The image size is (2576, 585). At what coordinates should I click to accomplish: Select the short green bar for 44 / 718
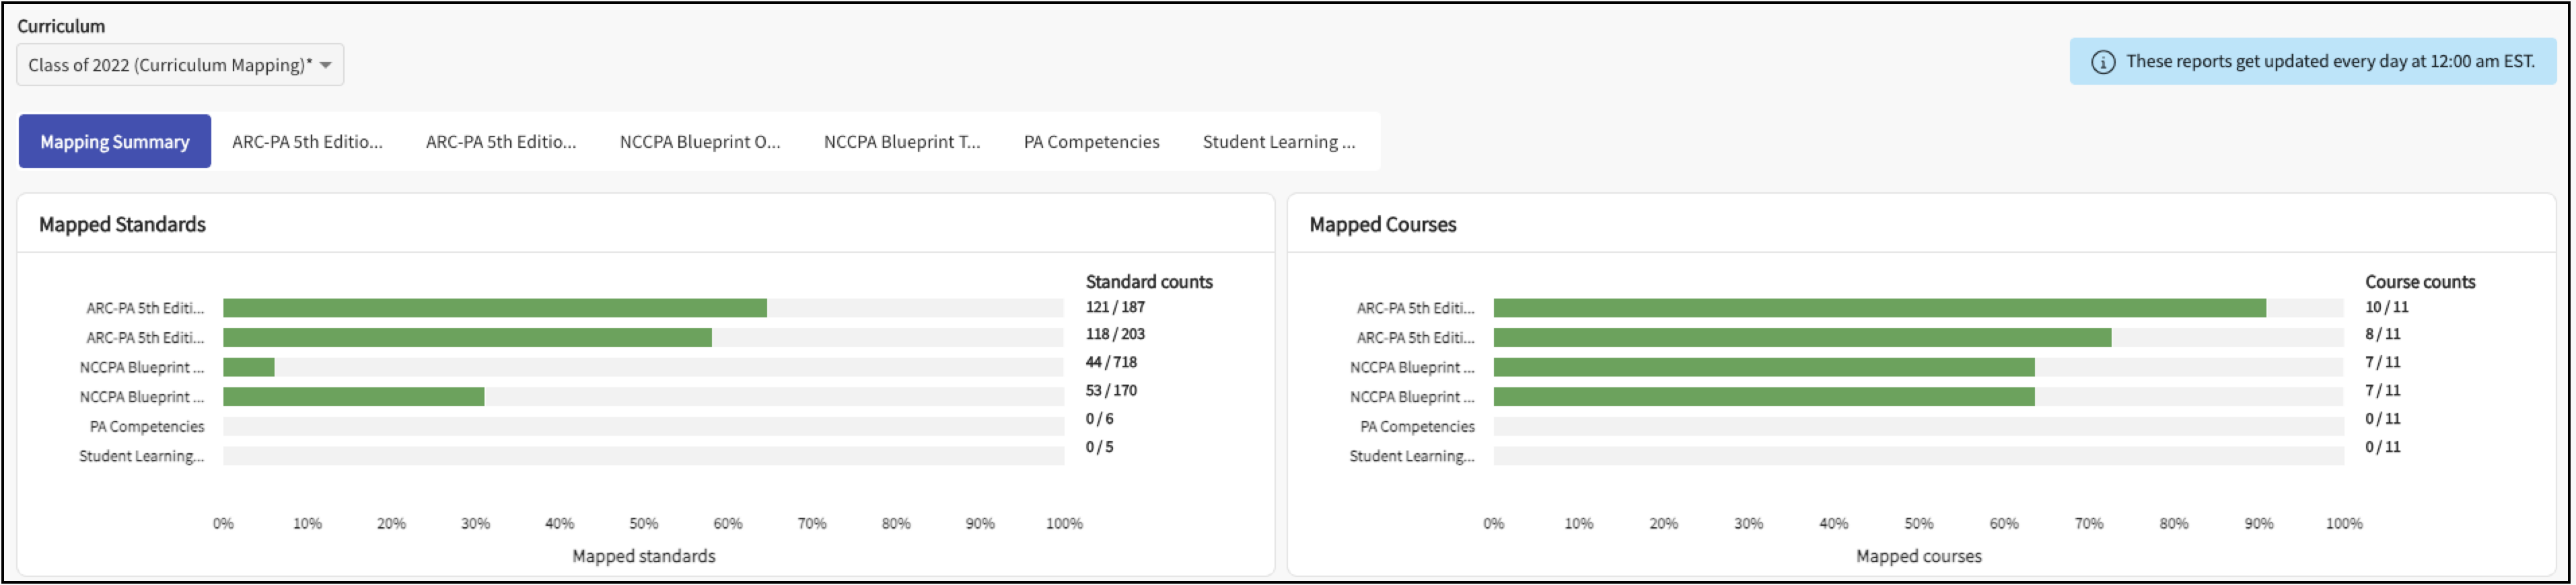coord(248,368)
